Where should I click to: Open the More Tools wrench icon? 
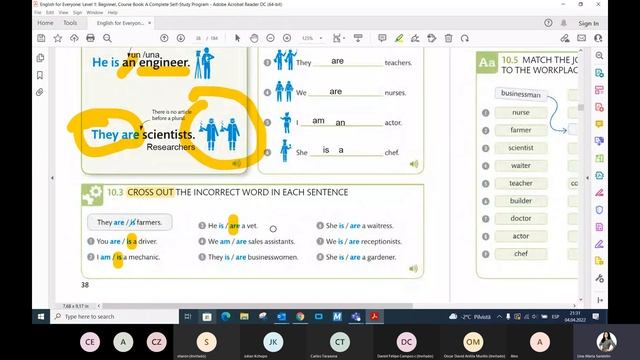599,278
